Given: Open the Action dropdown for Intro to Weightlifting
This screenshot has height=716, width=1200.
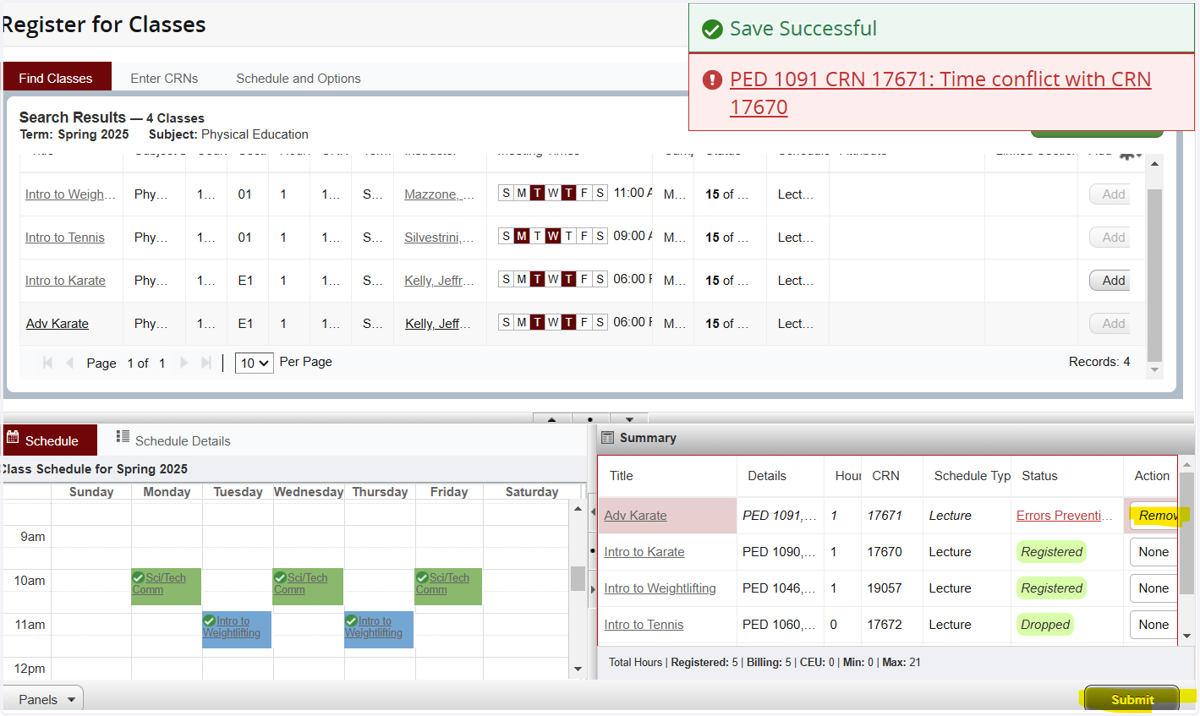Looking at the screenshot, I should (x=1154, y=588).
